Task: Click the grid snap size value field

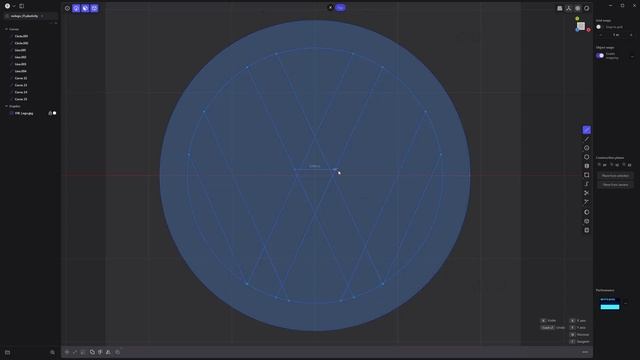Action: pos(616,35)
